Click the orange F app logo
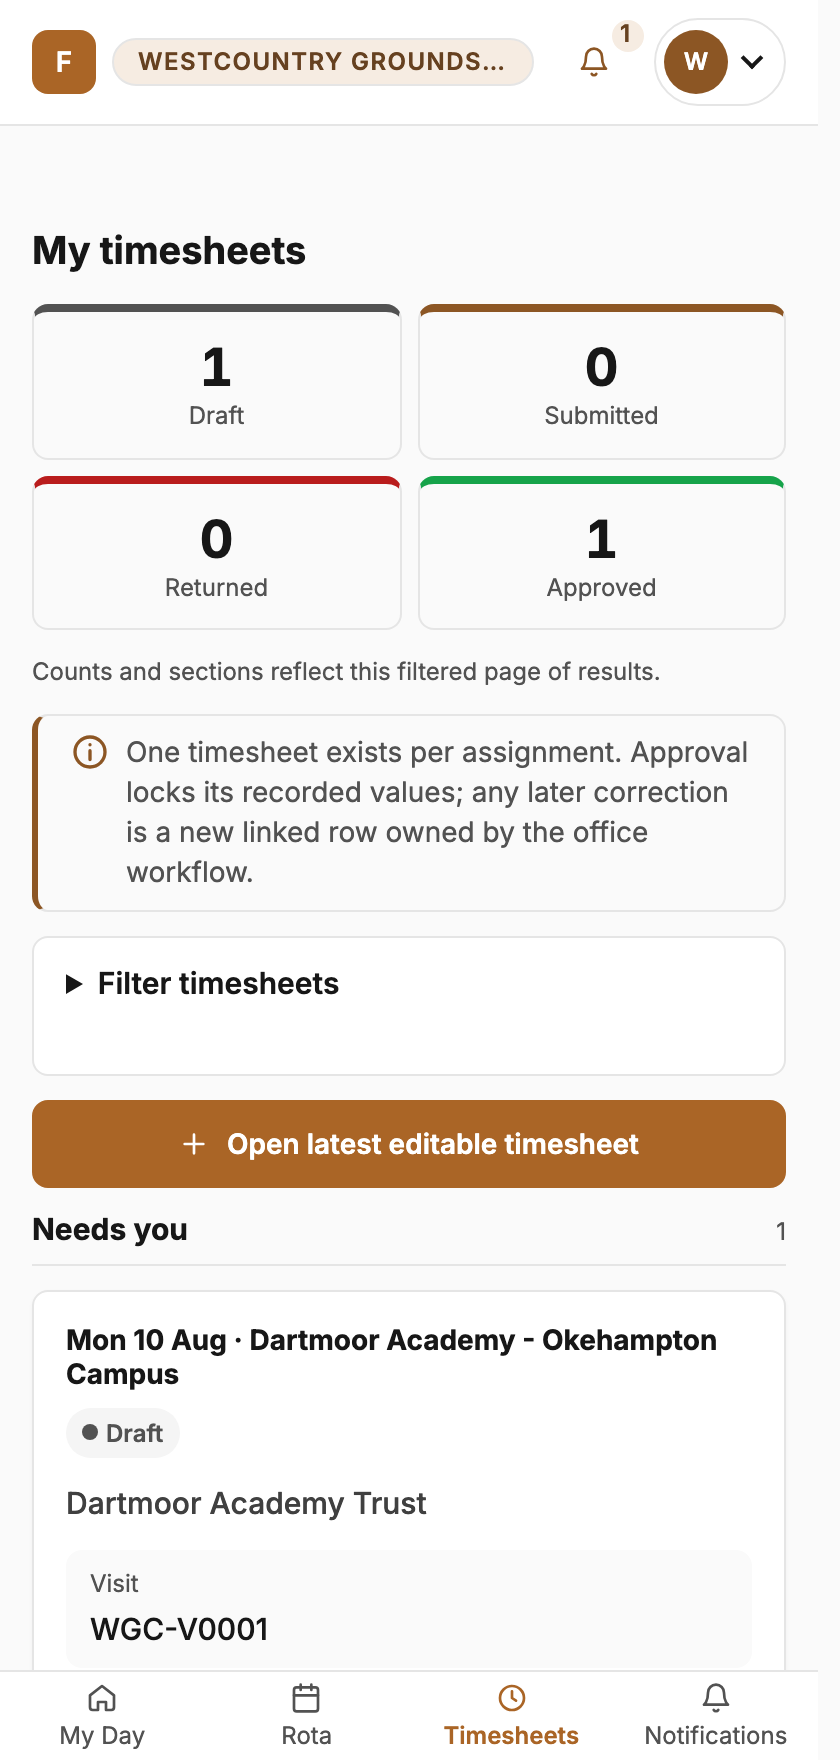The width and height of the screenshot is (840, 1760). 64,62
